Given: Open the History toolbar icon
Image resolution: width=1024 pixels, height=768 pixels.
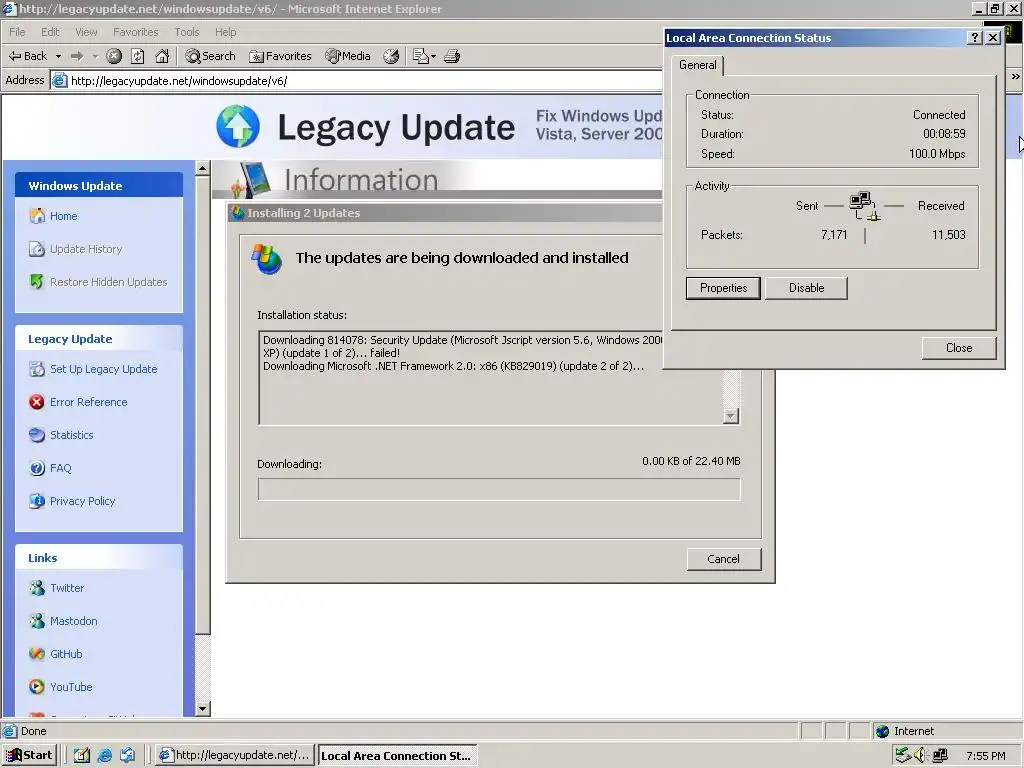Looking at the screenshot, I should click(391, 56).
